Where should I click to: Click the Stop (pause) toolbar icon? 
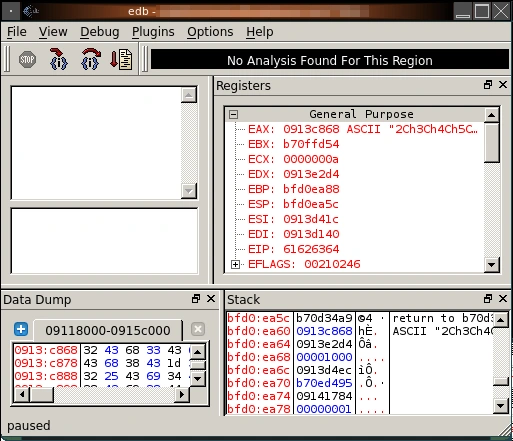pos(27,60)
